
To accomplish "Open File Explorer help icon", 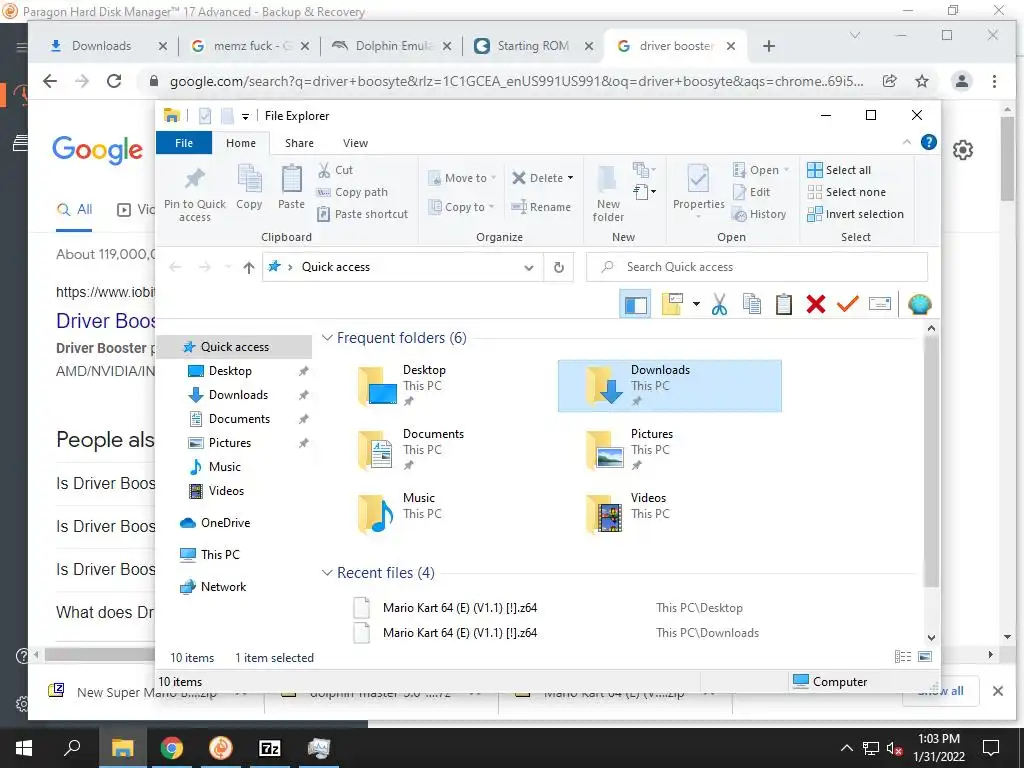I will point(929,142).
